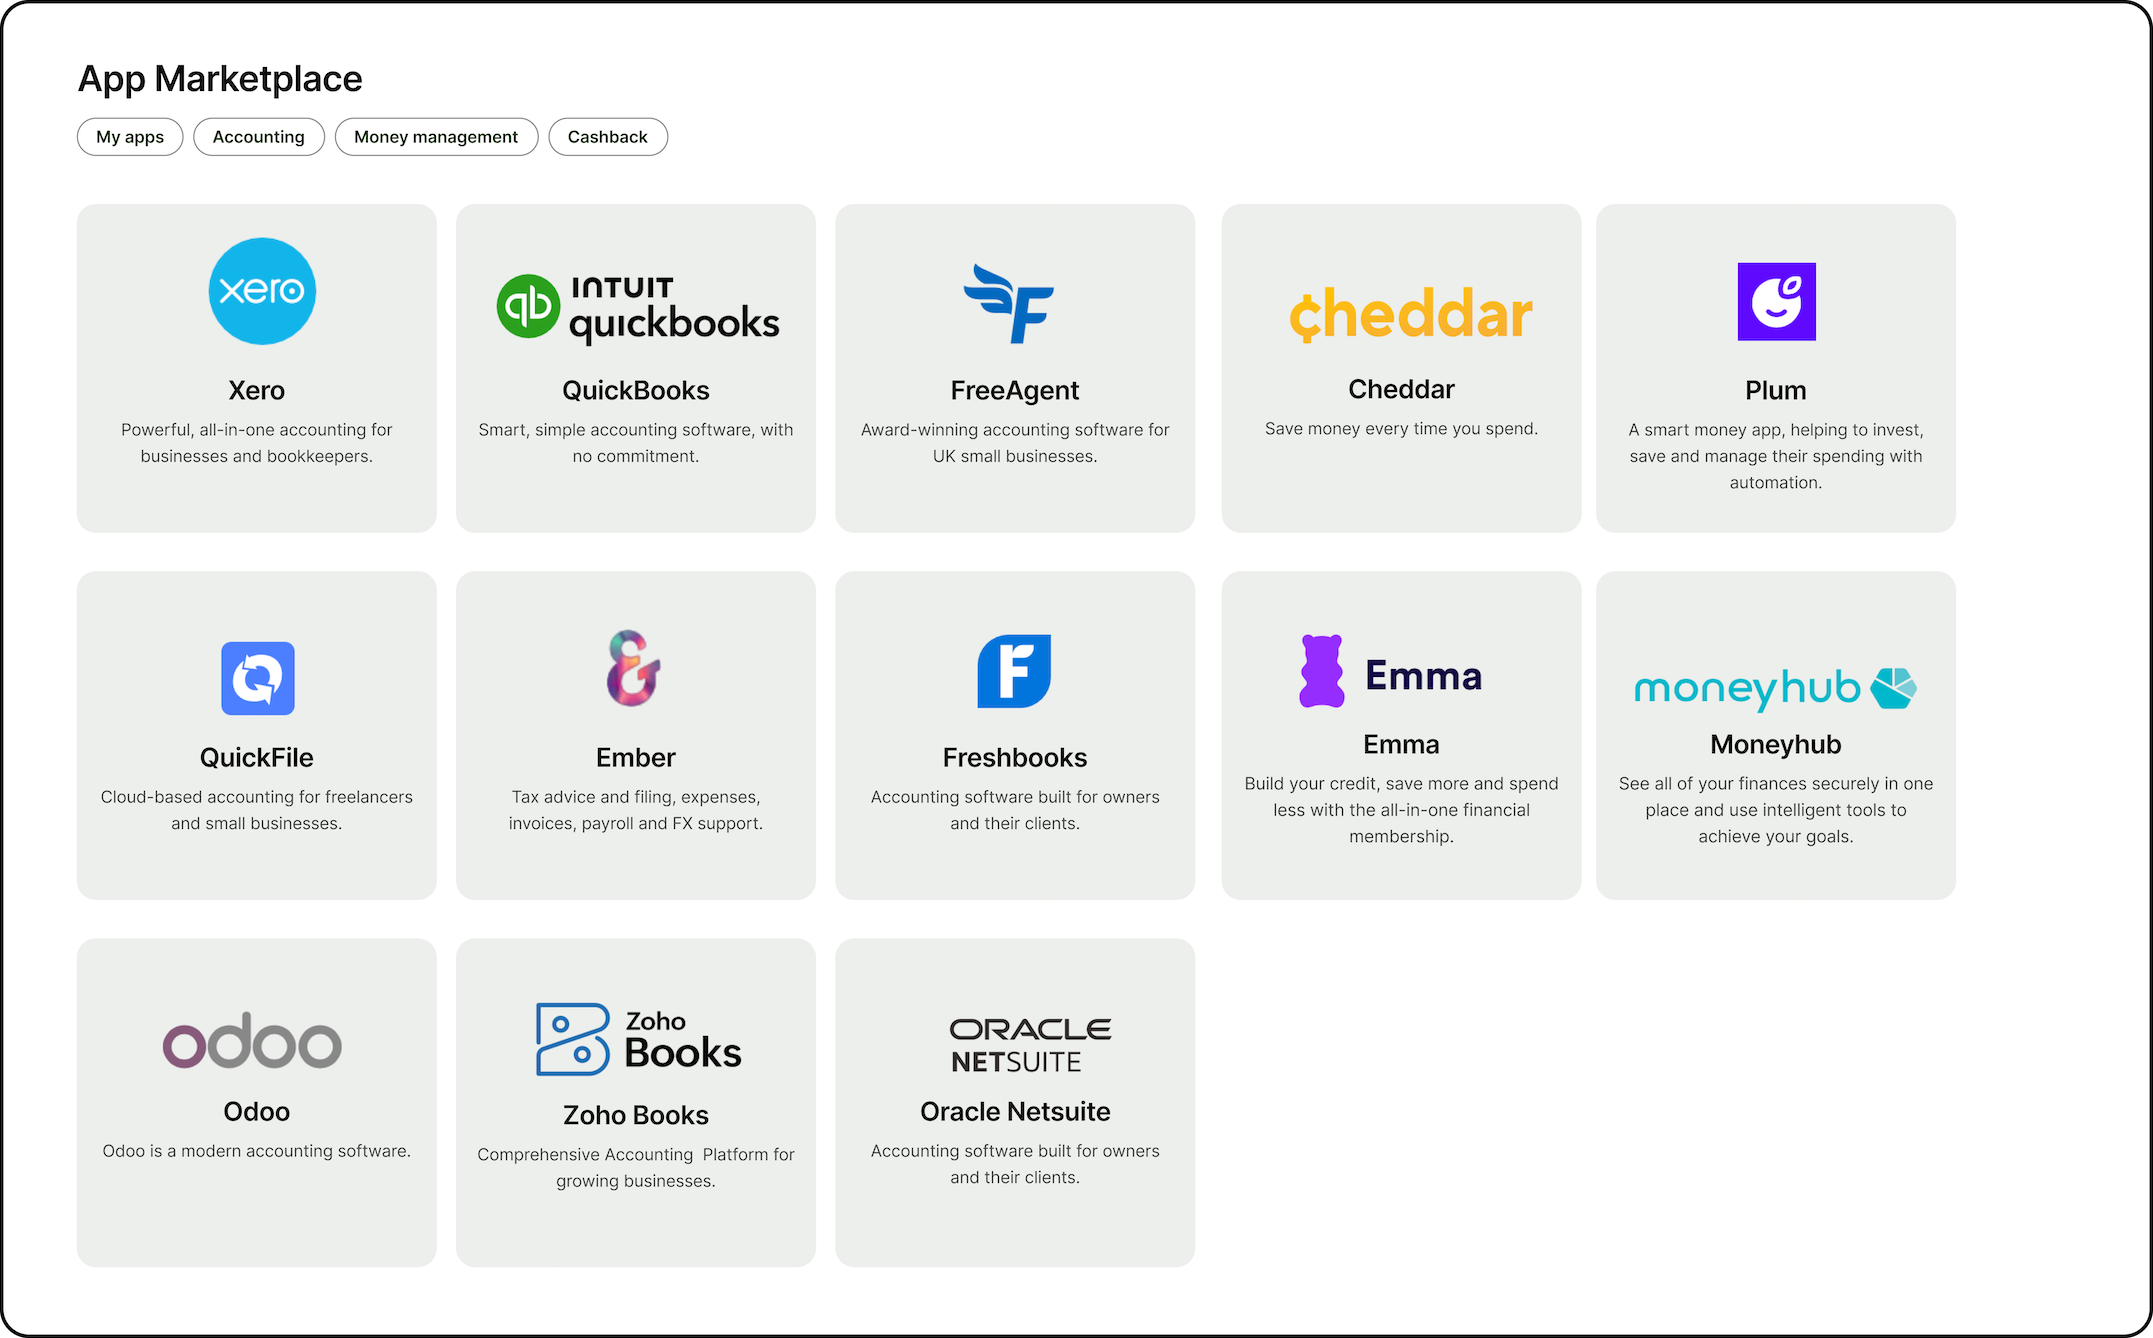Click Odoo's description text

pyautogui.click(x=257, y=1151)
